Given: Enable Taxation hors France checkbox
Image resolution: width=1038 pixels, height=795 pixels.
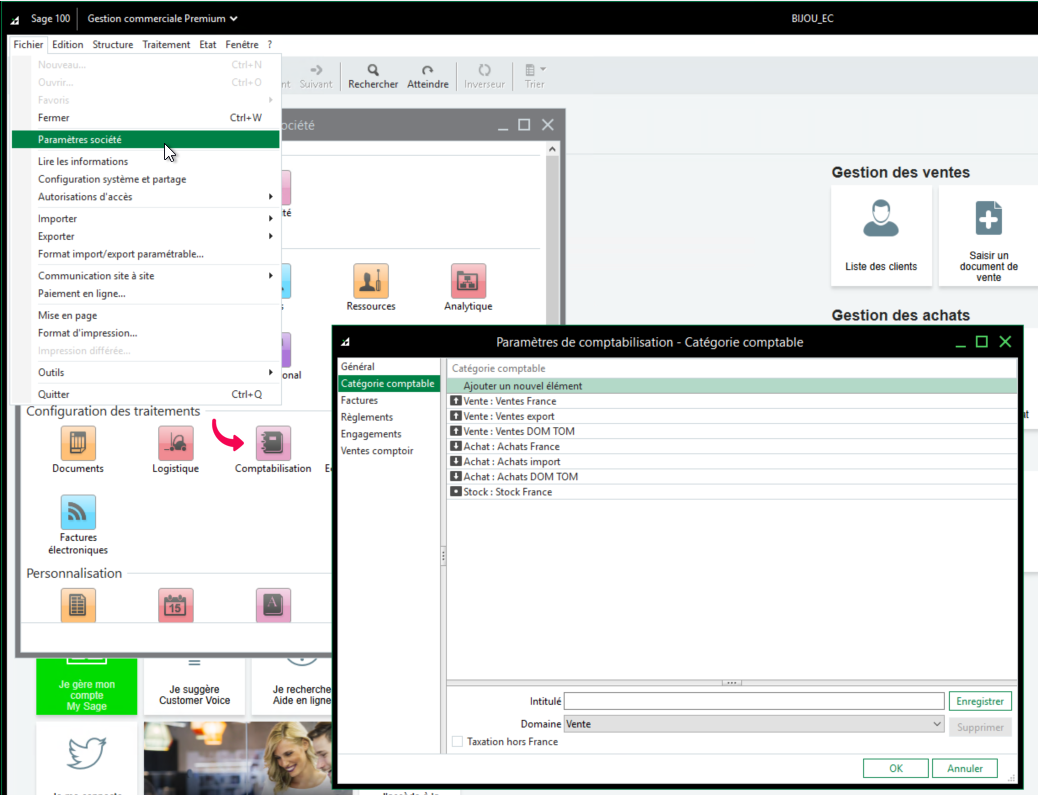Looking at the screenshot, I should click(x=457, y=742).
